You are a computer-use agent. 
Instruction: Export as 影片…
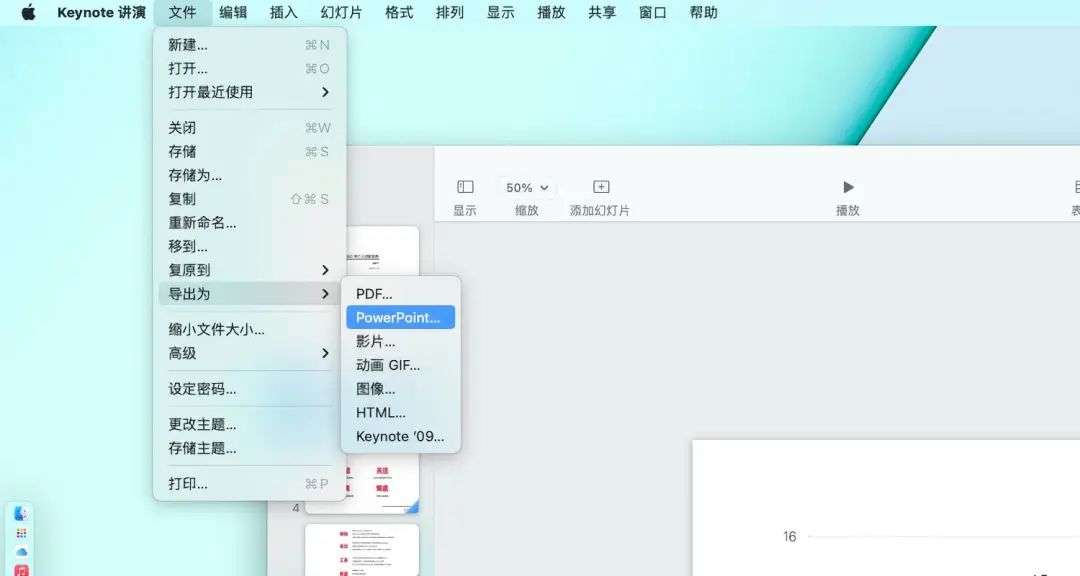401,341
